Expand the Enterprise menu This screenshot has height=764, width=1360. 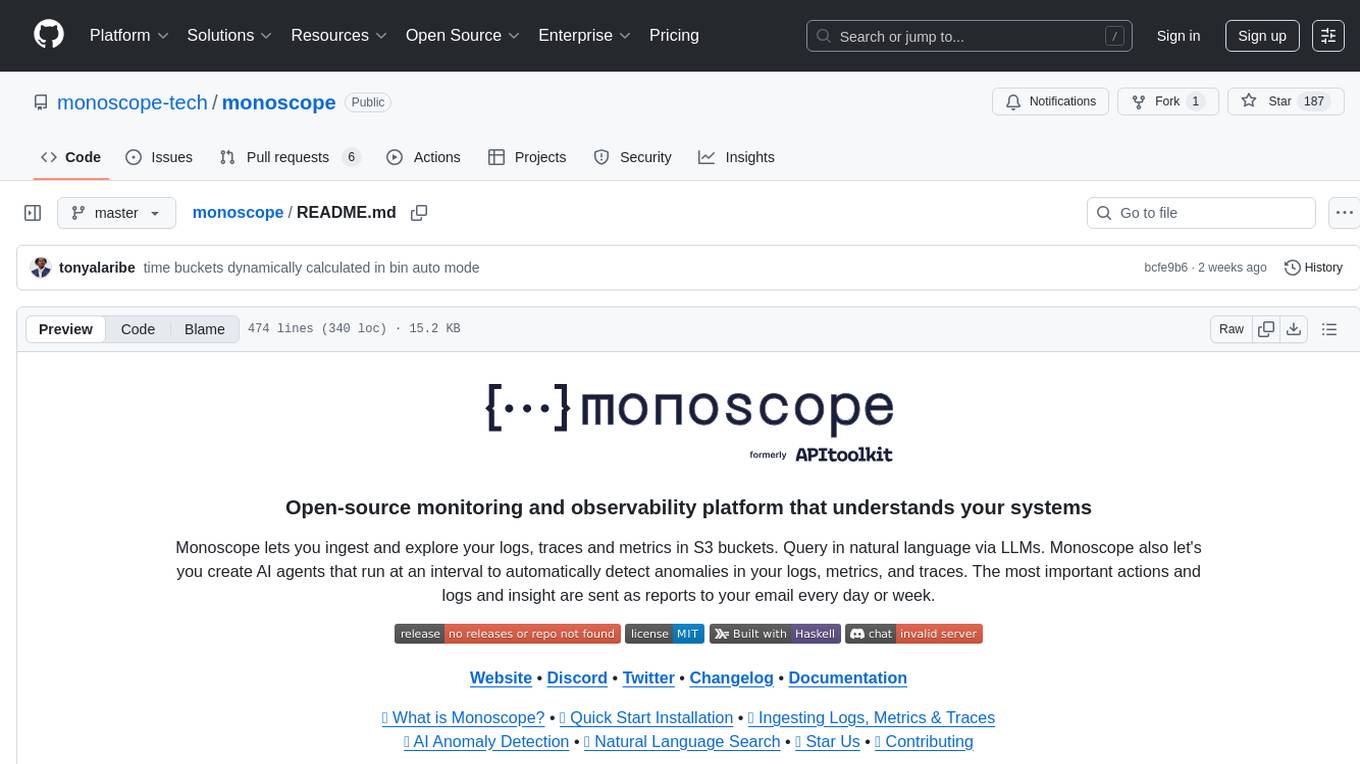coord(585,35)
